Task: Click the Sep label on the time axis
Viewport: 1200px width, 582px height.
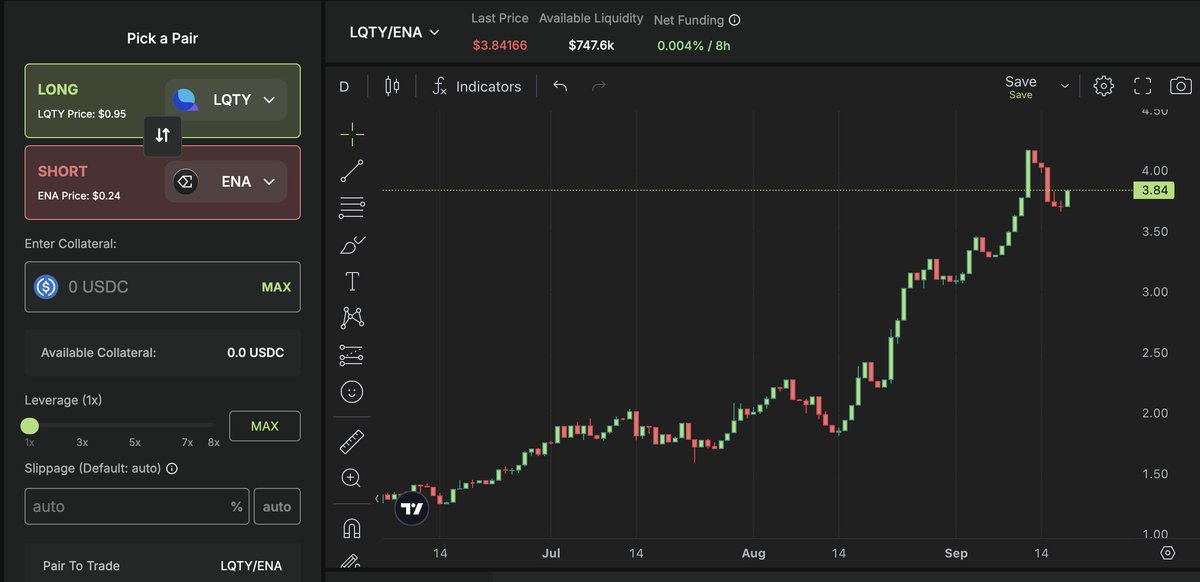Action: 957,553
